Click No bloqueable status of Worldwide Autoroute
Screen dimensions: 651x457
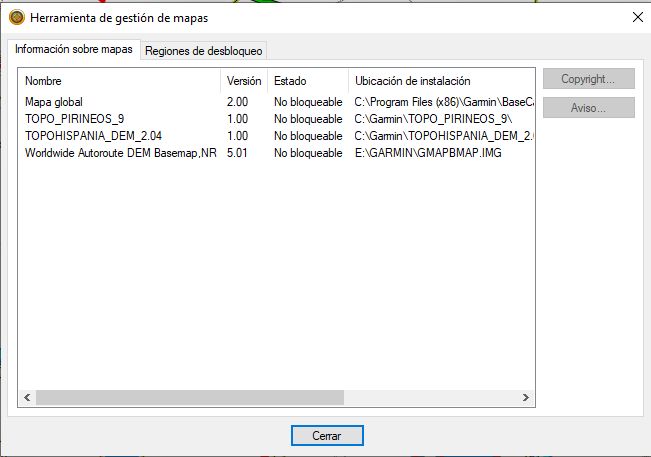[308, 153]
